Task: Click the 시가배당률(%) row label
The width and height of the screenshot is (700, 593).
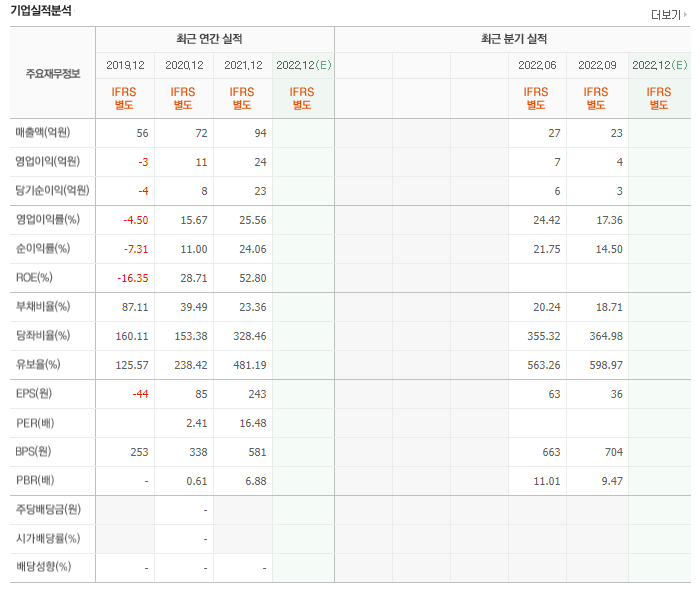Action: 48,539
